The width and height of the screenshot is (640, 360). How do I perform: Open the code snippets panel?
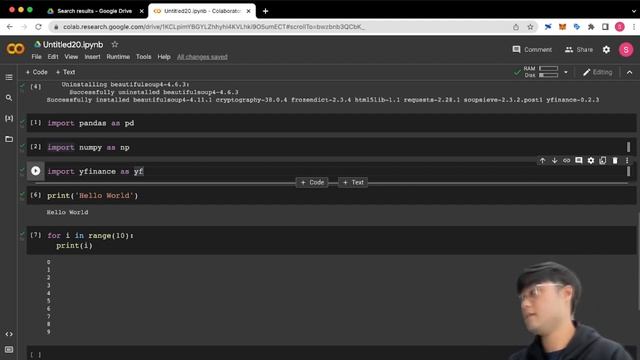pos(9,334)
